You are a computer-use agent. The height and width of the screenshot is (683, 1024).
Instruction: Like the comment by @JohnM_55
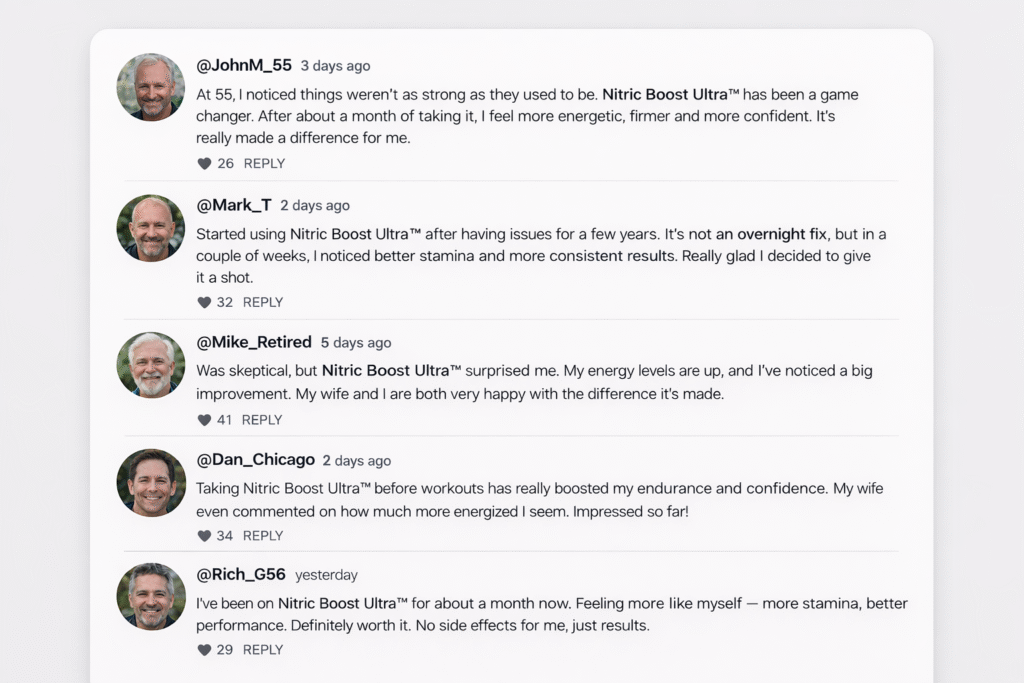tap(204, 164)
